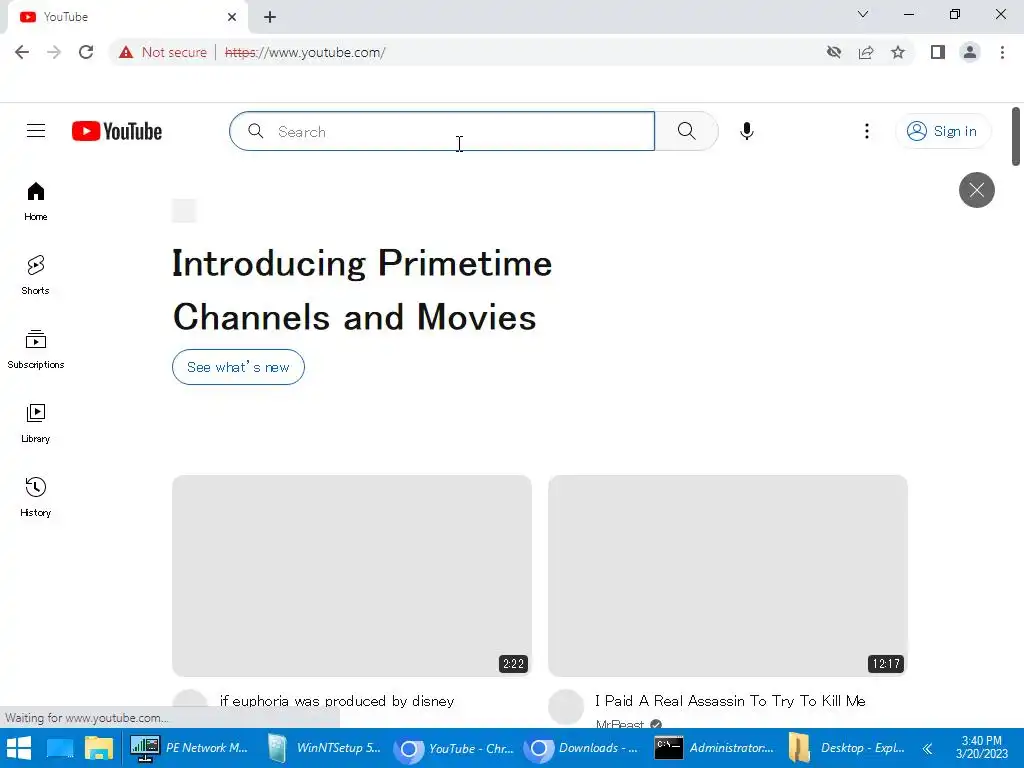The height and width of the screenshot is (768, 1024).
Task: Switch to WinNTSetup taskbar item
Action: click(x=325, y=748)
